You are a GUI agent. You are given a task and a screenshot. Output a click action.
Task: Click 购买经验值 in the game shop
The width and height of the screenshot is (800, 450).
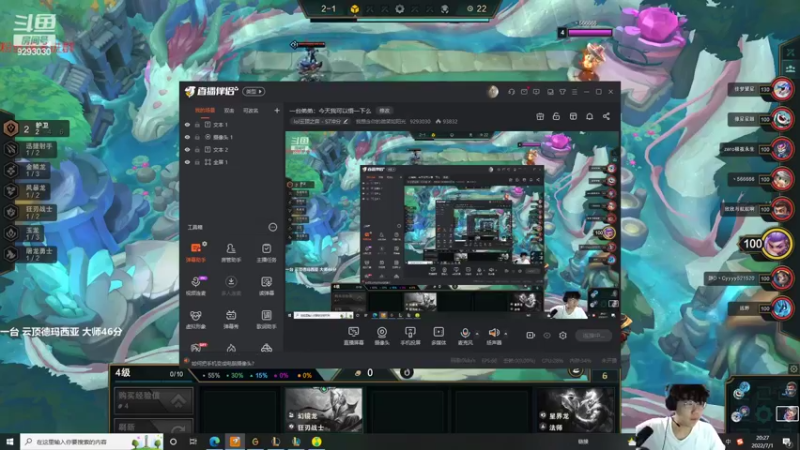point(153,399)
